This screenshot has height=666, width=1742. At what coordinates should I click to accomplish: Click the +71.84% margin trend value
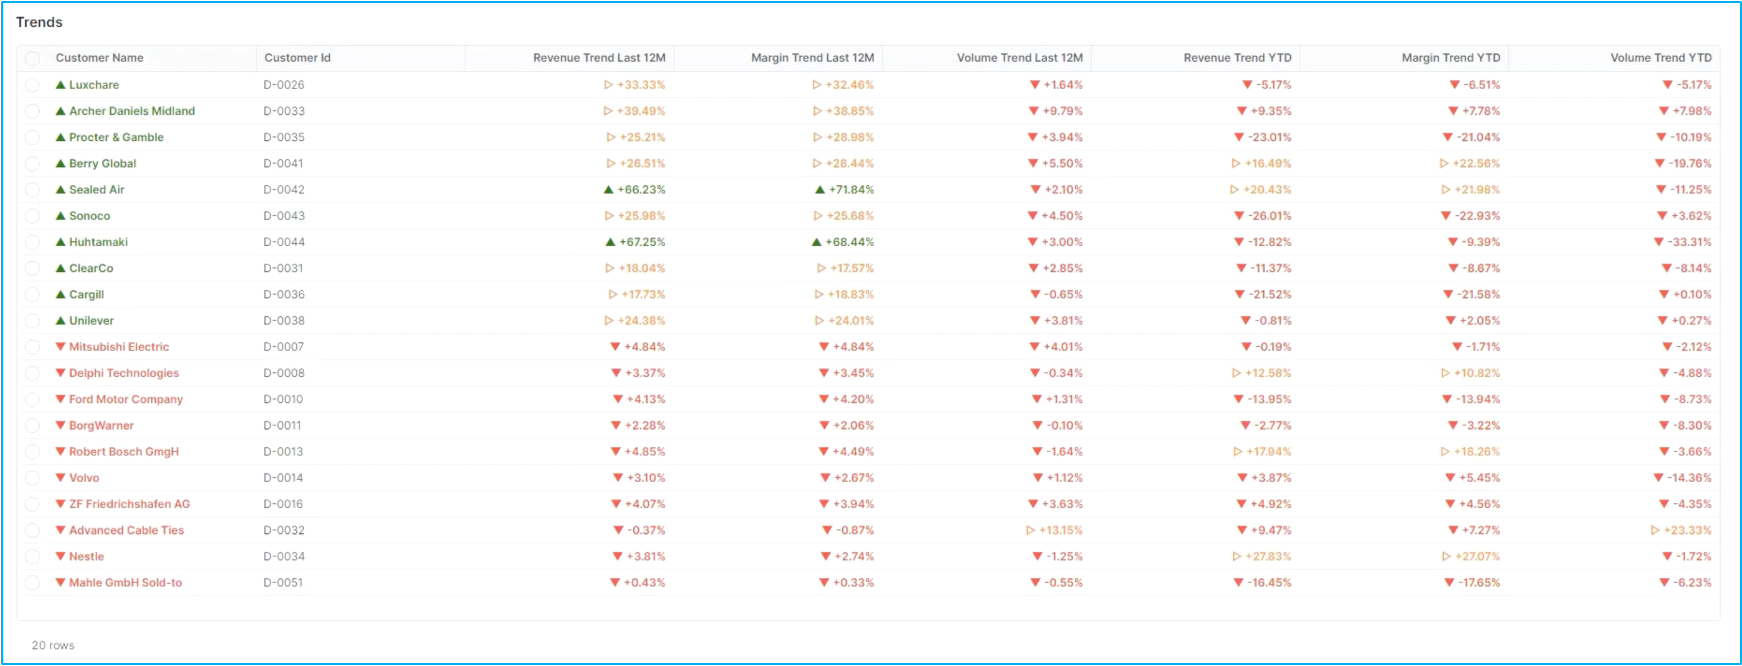[x=851, y=190]
